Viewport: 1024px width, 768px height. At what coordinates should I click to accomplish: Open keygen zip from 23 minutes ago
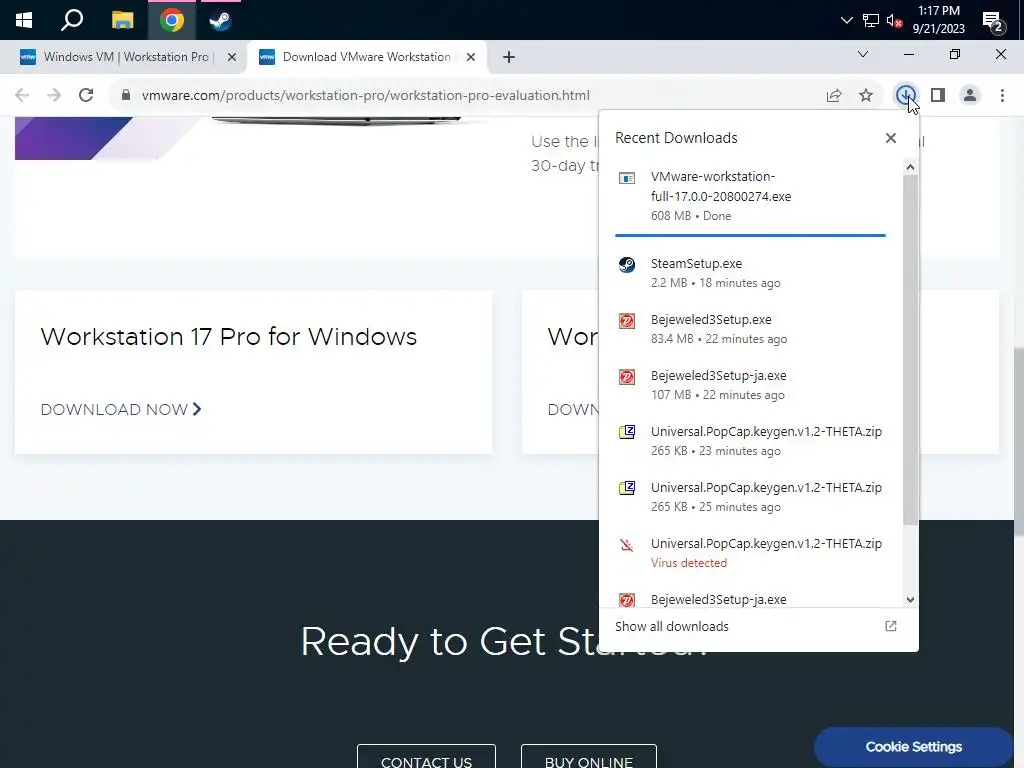(750, 441)
